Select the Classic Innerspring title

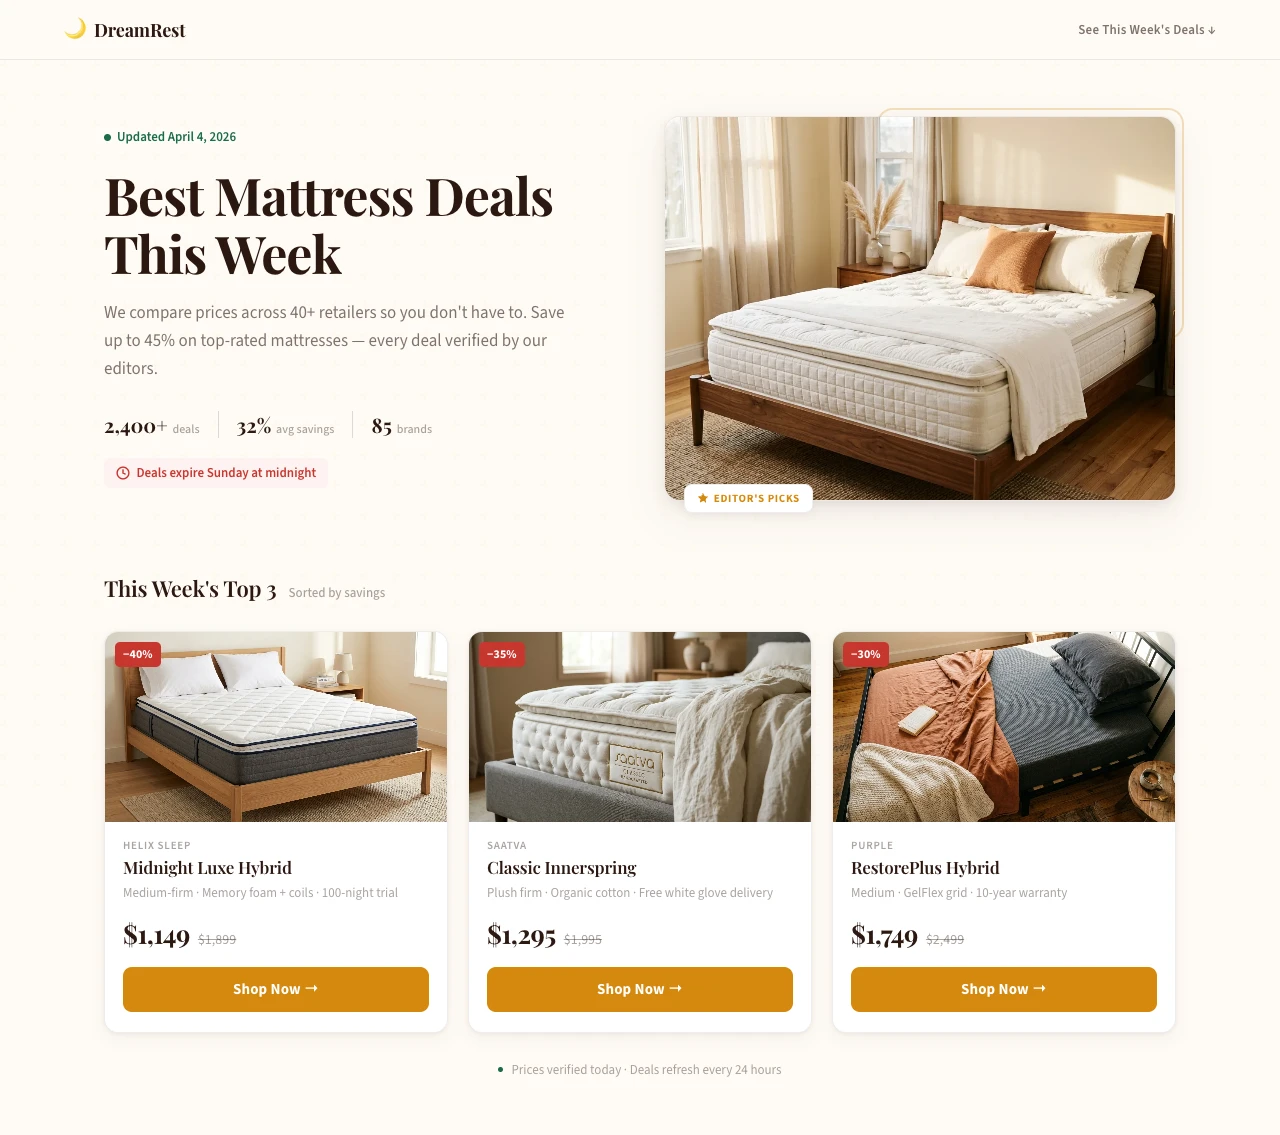561,868
